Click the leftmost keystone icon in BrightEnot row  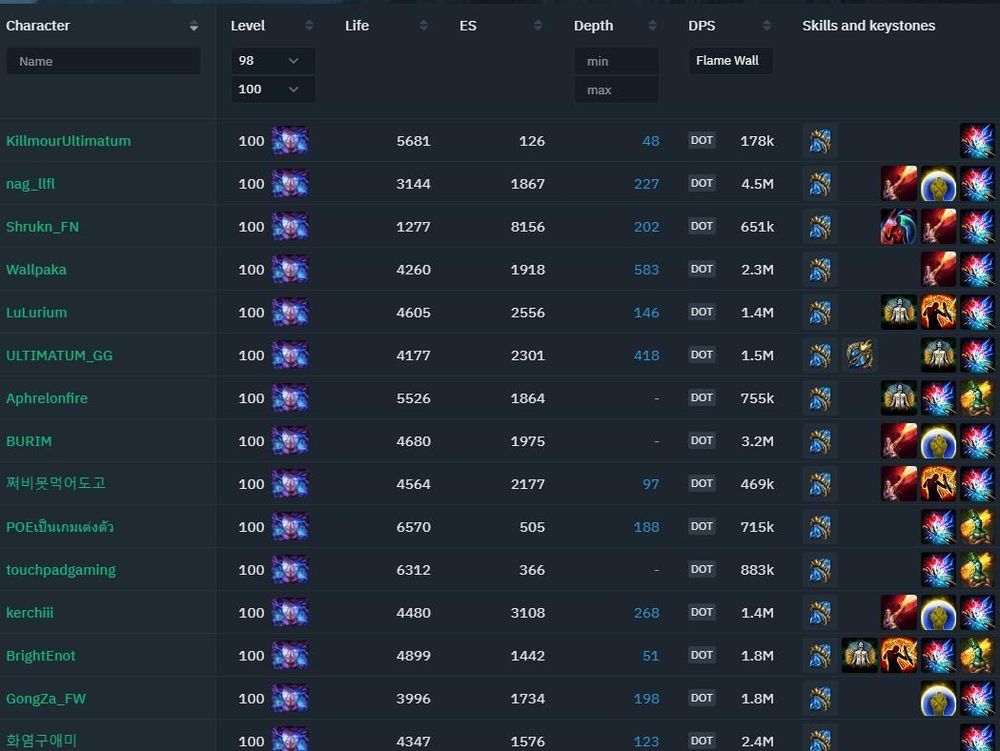point(859,655)
